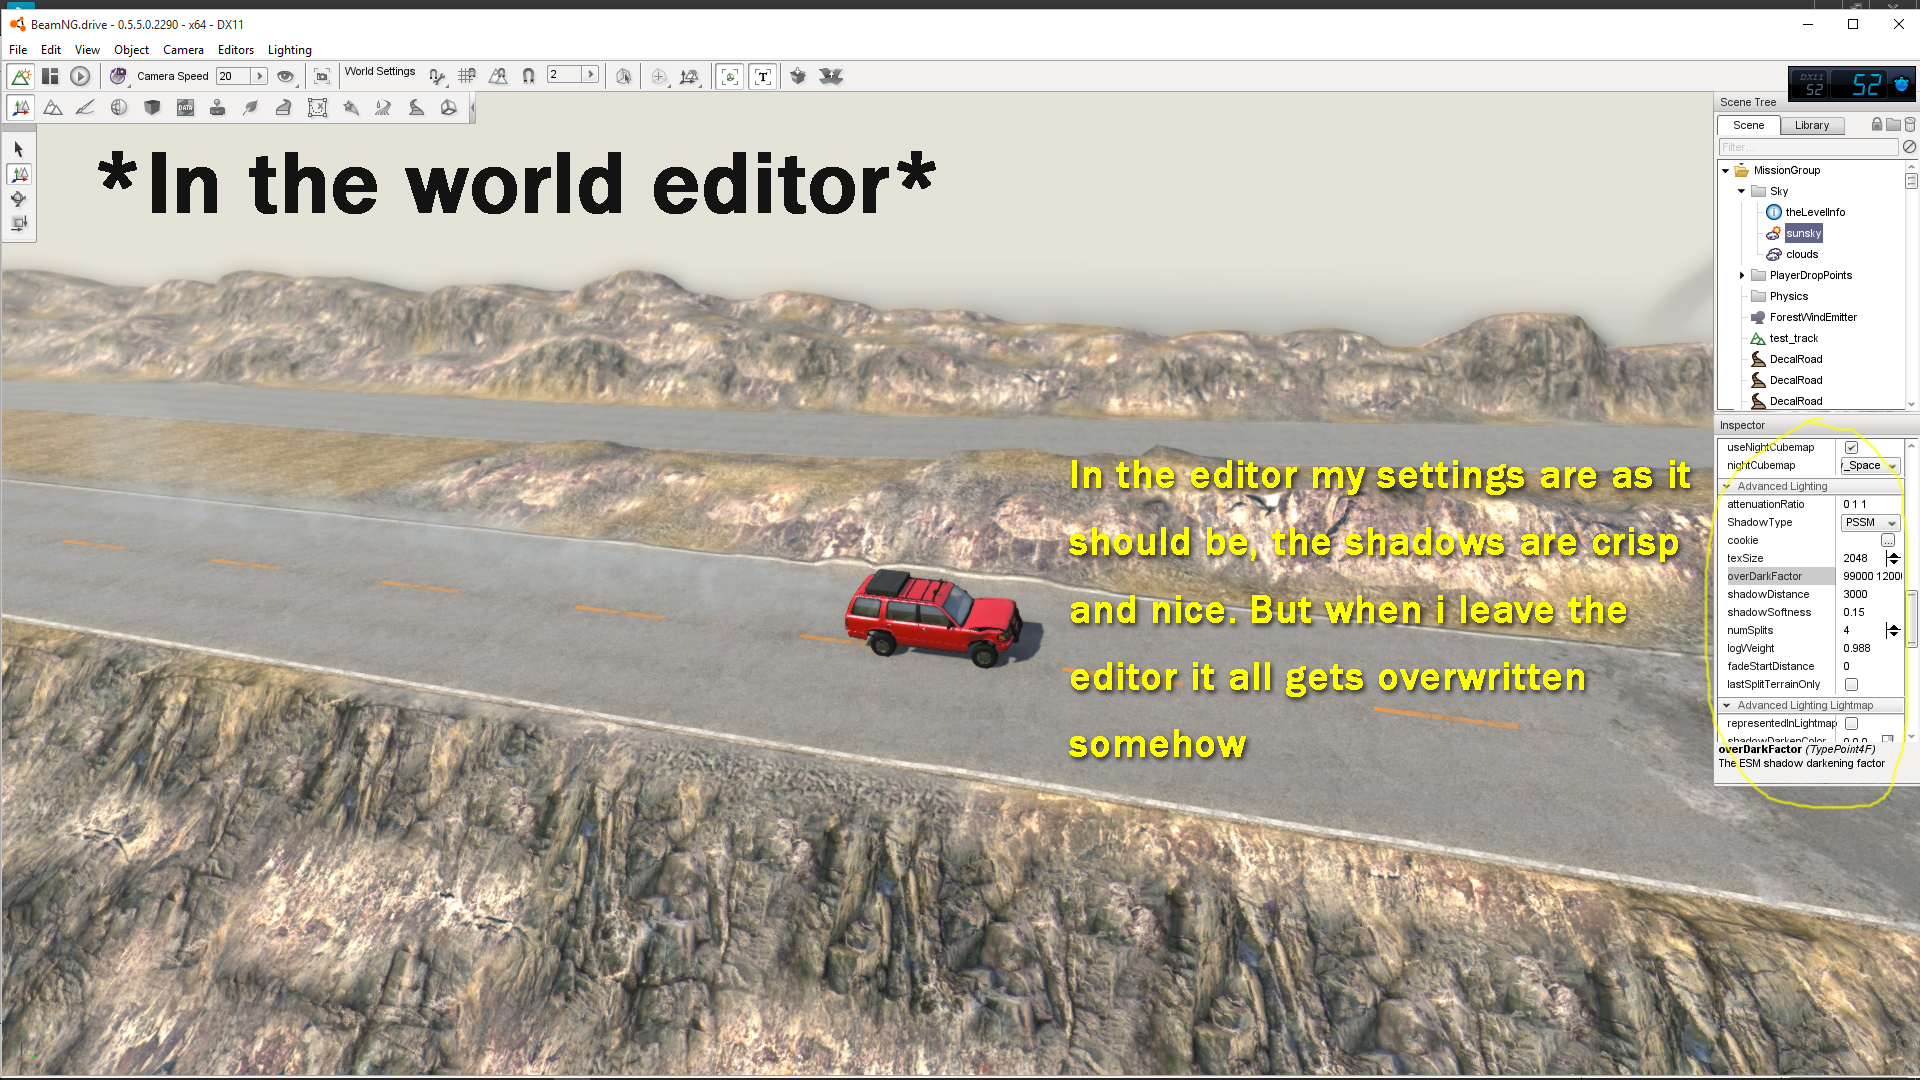
Task: Collapse the Sky folder
Action: pos(1742,191)
